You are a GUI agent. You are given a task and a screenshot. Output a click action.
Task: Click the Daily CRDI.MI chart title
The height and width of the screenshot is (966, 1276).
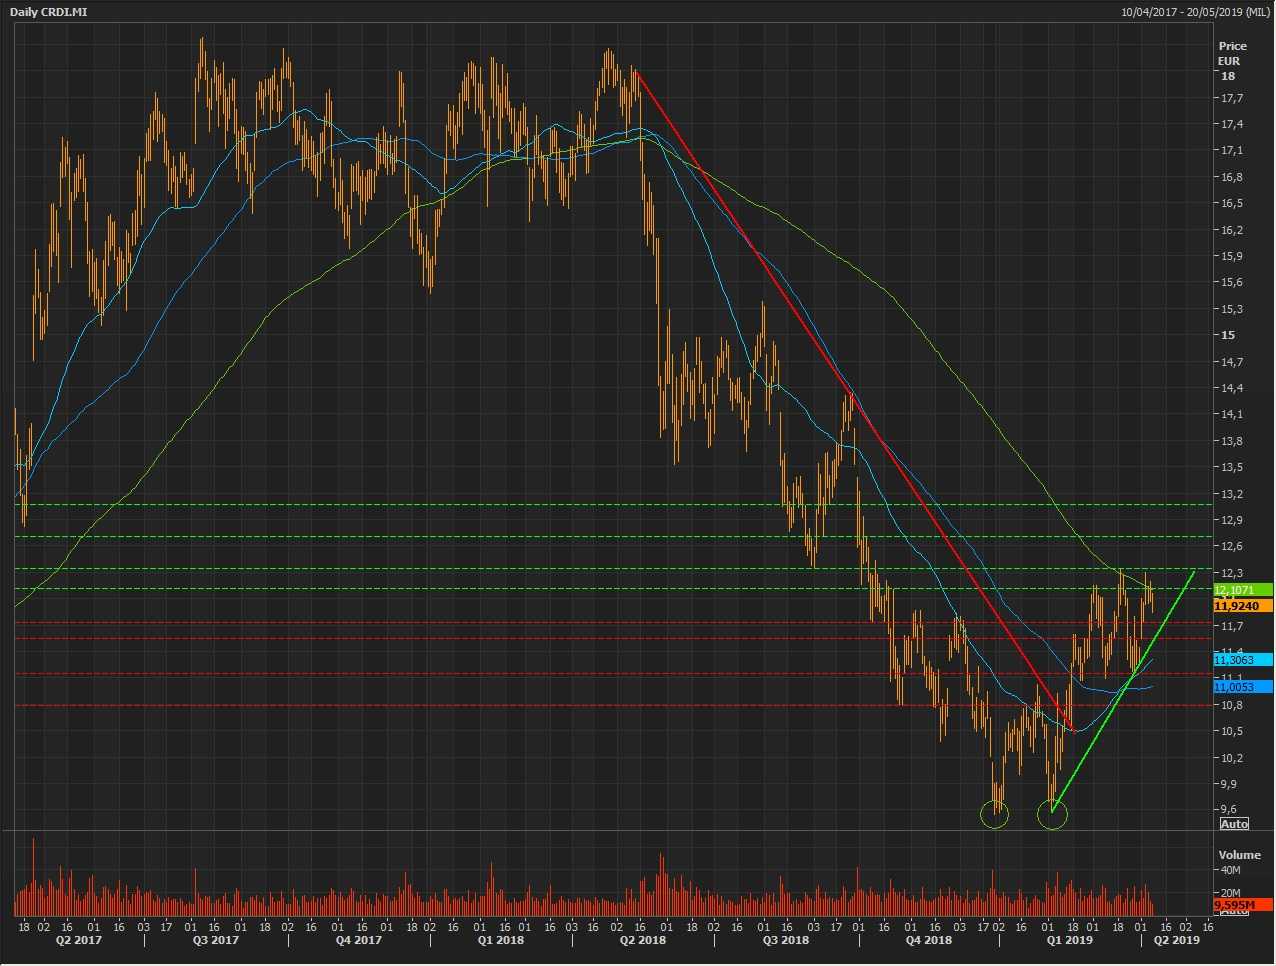pos(45,12)
